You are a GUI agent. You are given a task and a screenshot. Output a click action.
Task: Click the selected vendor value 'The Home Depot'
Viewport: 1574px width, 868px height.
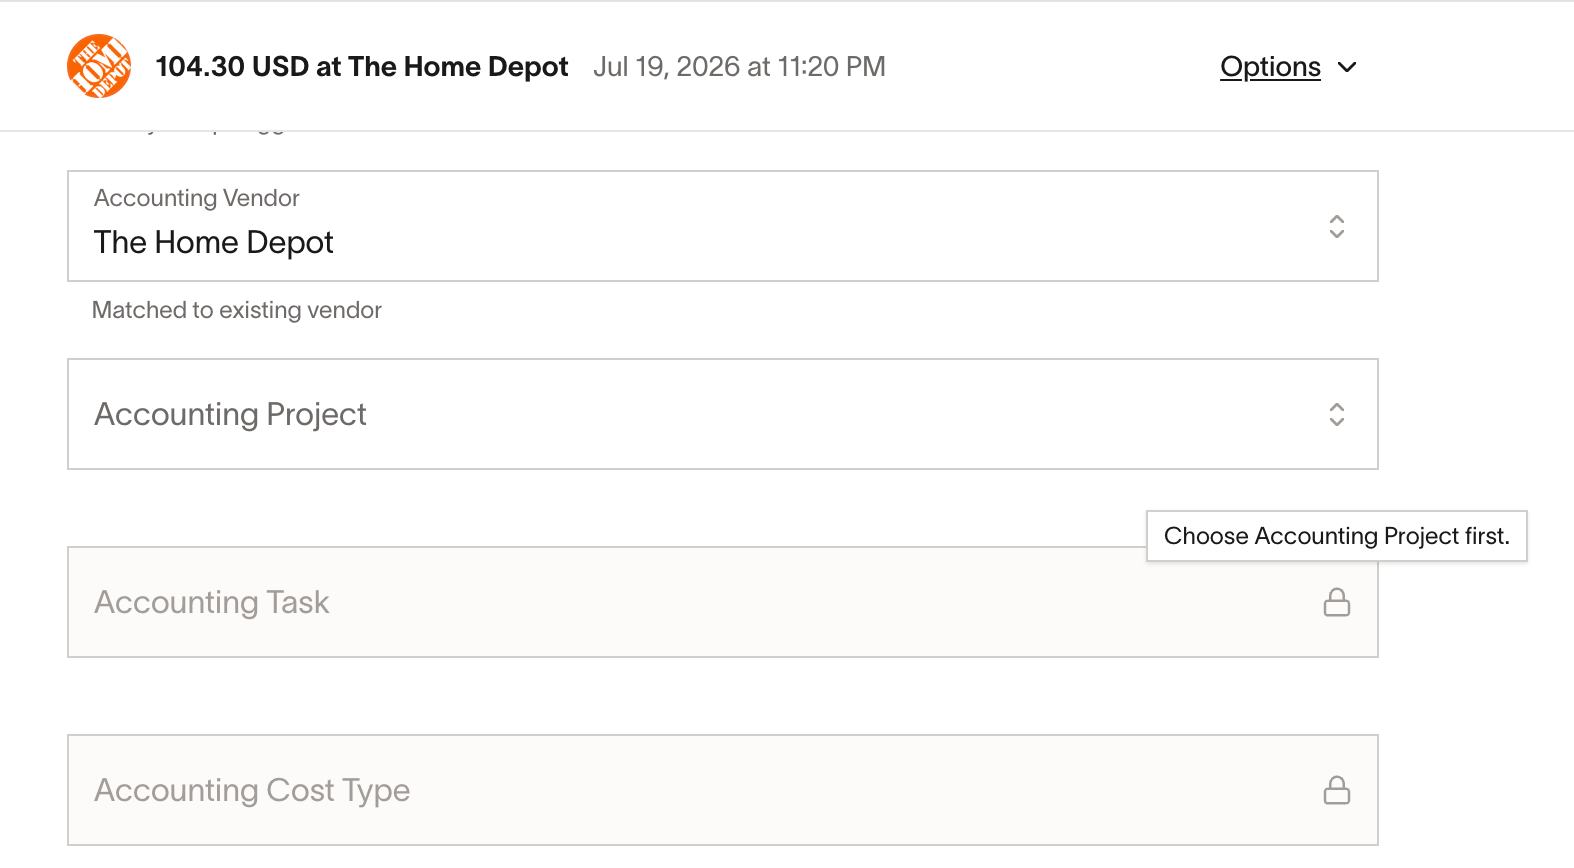tap(214, 242)
